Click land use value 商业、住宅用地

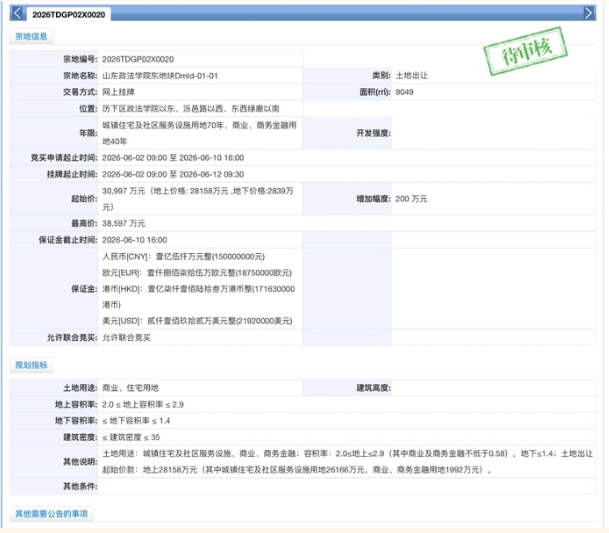pos(130,388)
